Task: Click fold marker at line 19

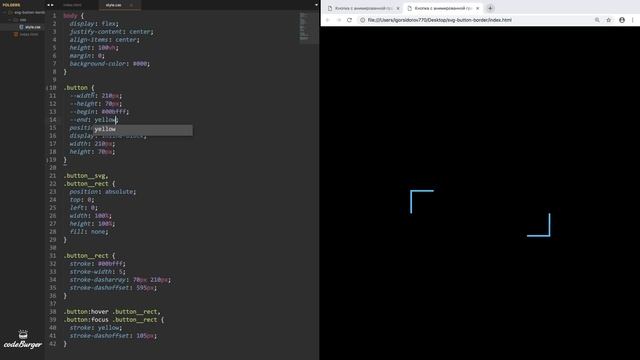Action: pyautogui.click(x=47, y=160)
